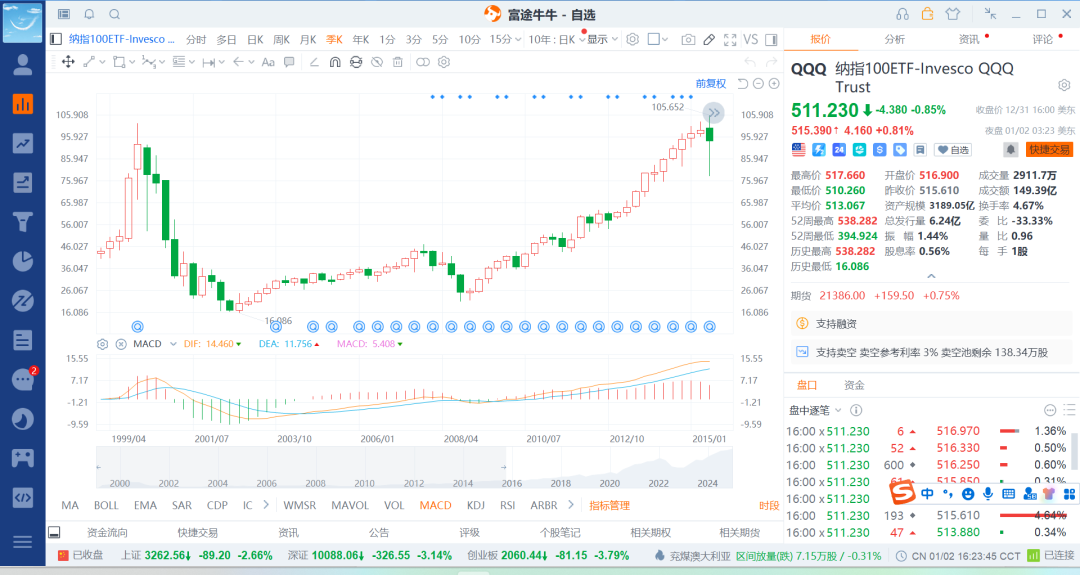Hide drawings with the crossed-eye icon
The width and height of the screenshot is (1080, 575).
click(x=377, y=62)
